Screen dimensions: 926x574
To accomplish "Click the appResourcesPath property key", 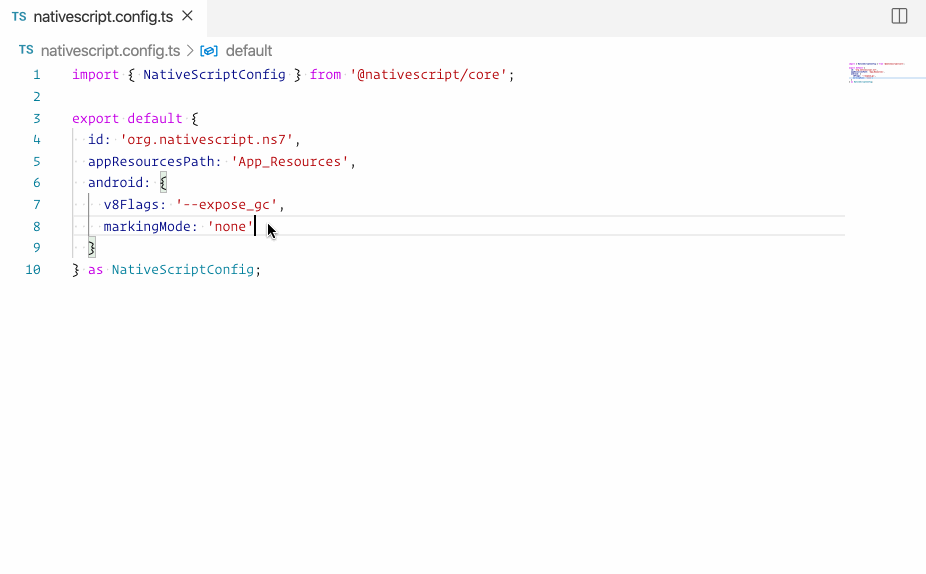I will 151,162.
